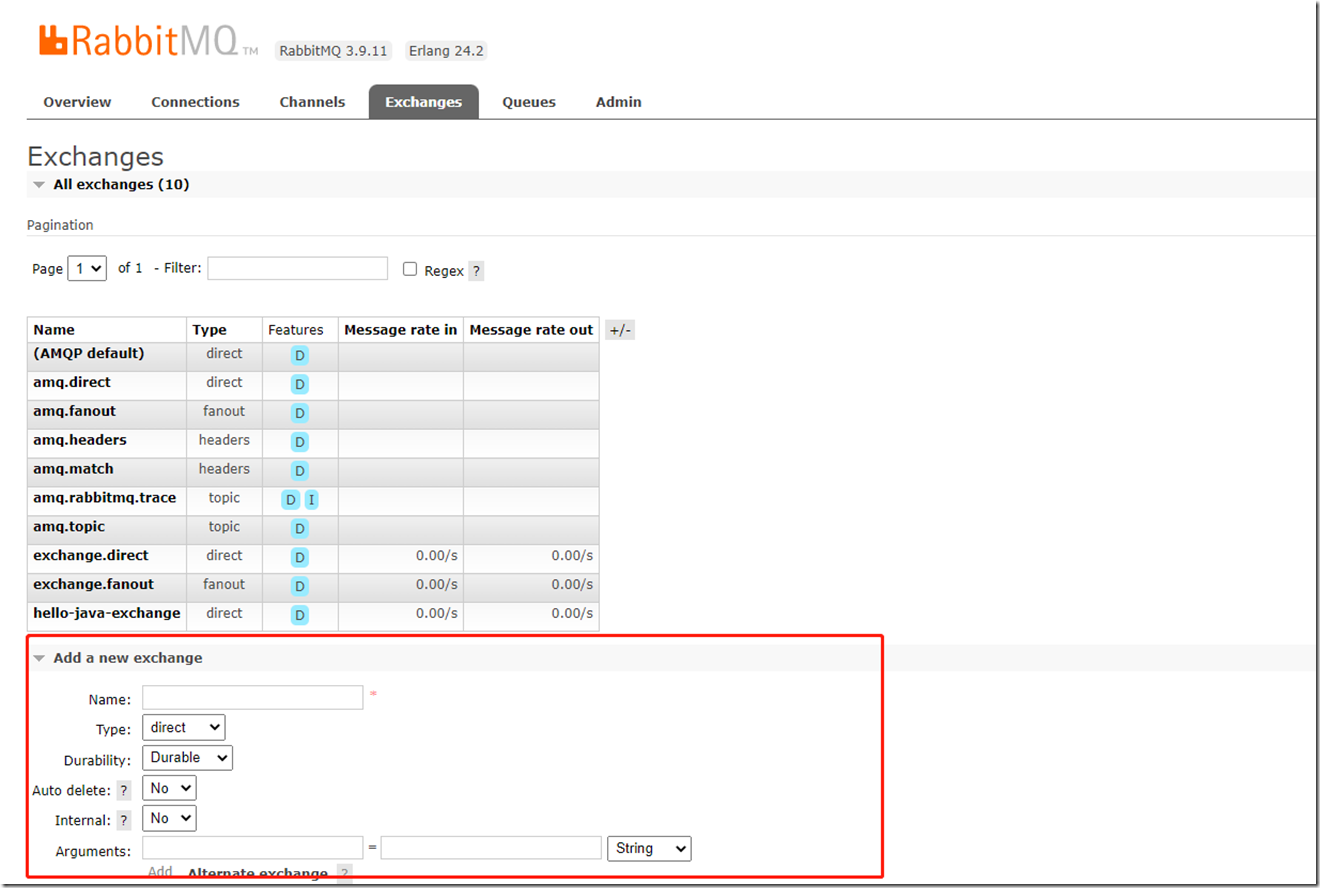The width and height of the screenshot is (1320, 888).
Task: Select the Exchanges tab
Action: tap(424, 102)
